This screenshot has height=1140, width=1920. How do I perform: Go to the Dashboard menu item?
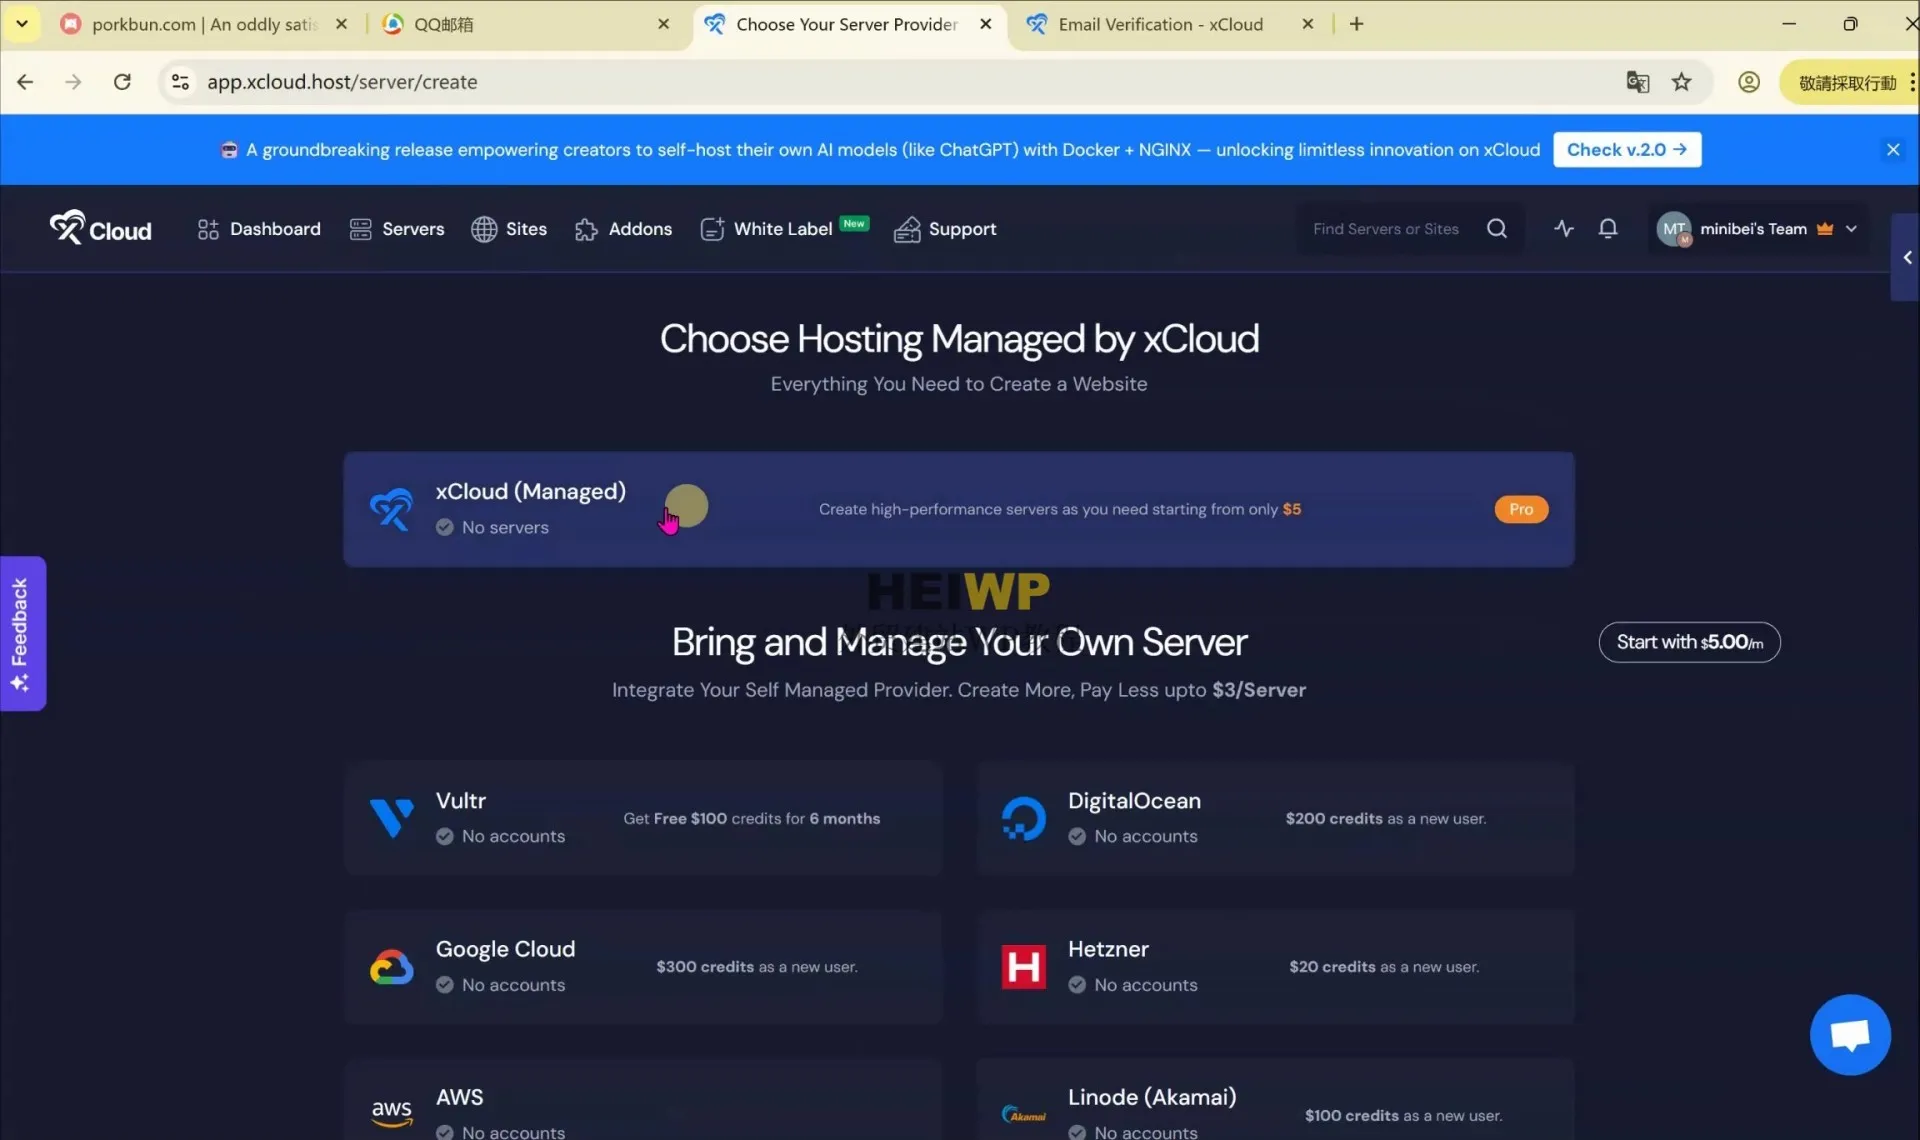[x=258, y=229]
